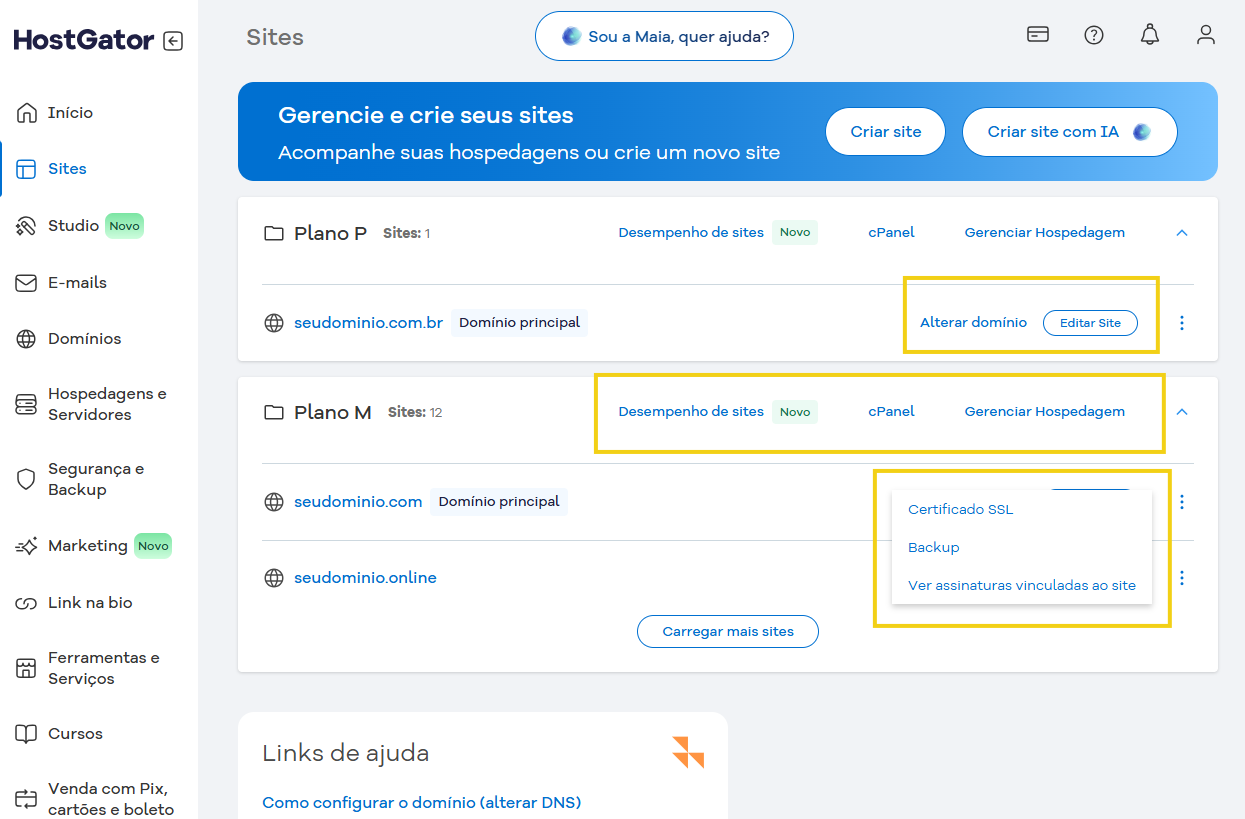Open the help question mark icon

coord(1094,35)
